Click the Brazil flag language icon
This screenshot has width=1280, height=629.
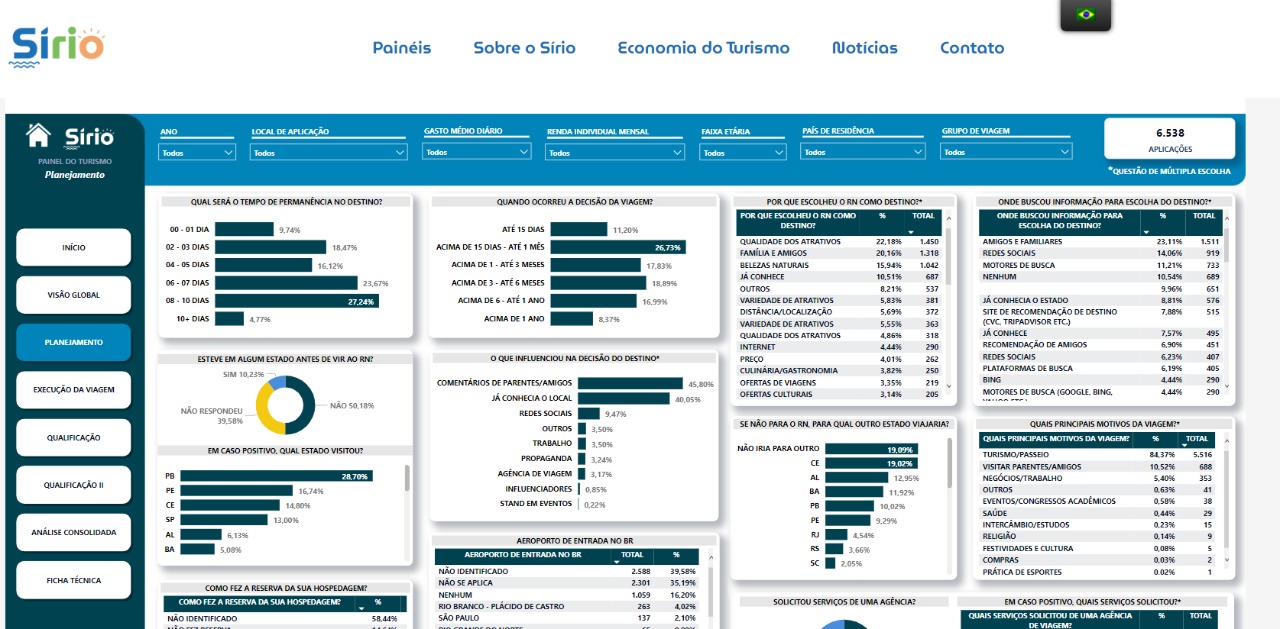1085,14
